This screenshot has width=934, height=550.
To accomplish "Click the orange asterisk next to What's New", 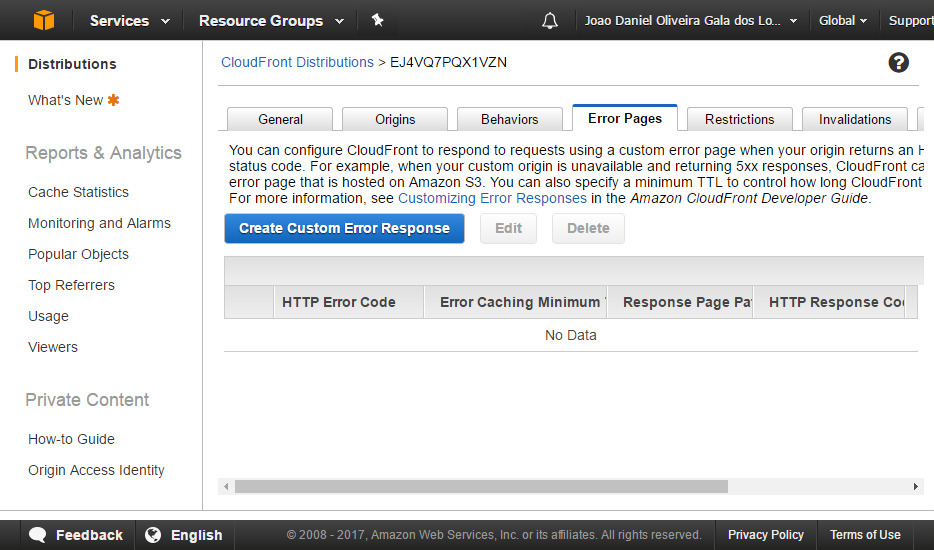I will (113, 100).
